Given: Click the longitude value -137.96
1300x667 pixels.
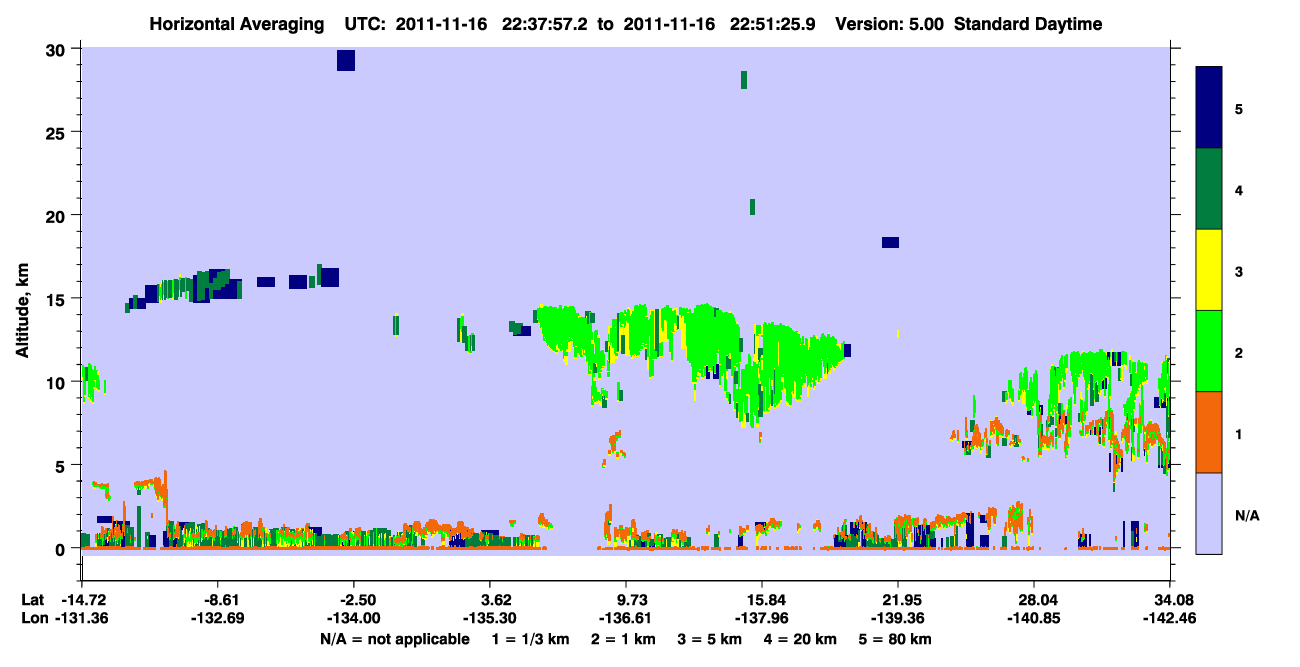Looking at the screenshot, I should click(x=762, y=618).
